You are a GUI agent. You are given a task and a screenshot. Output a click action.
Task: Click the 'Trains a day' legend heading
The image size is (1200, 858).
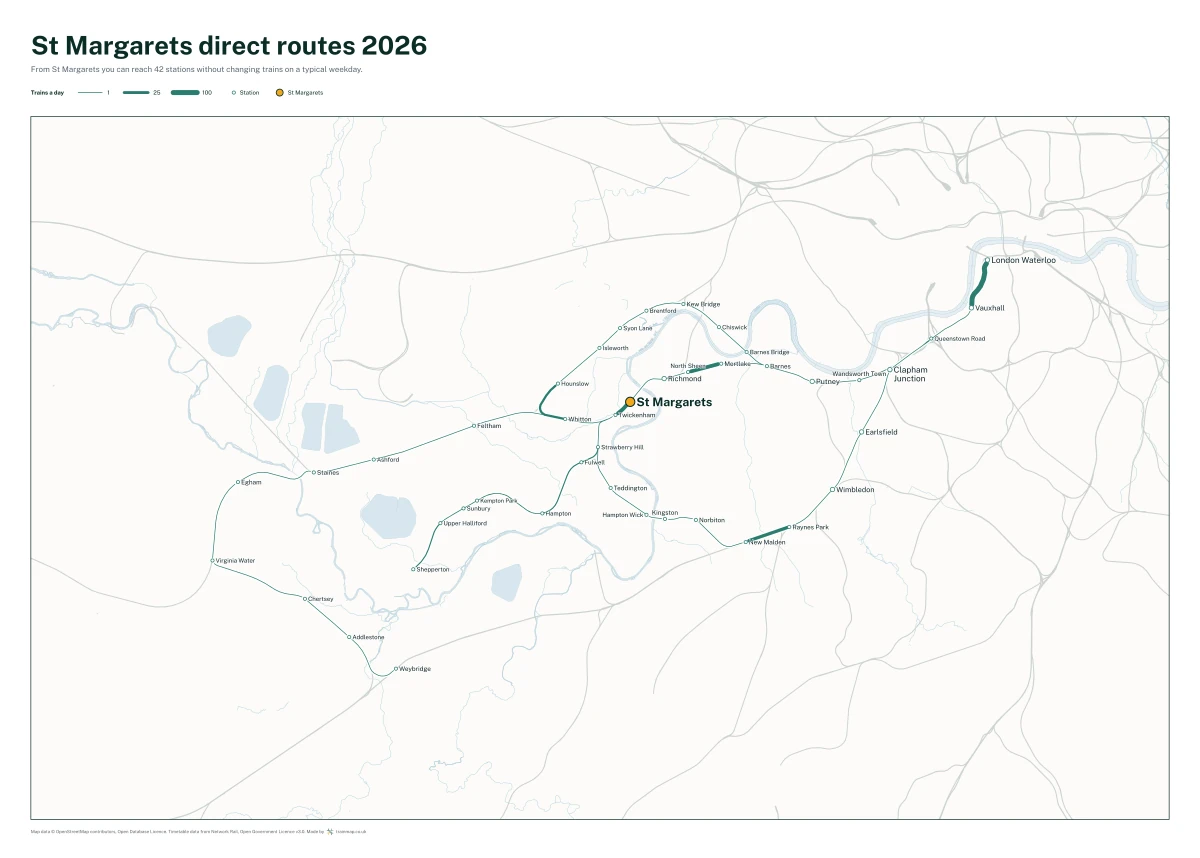(x=48, y=92)
